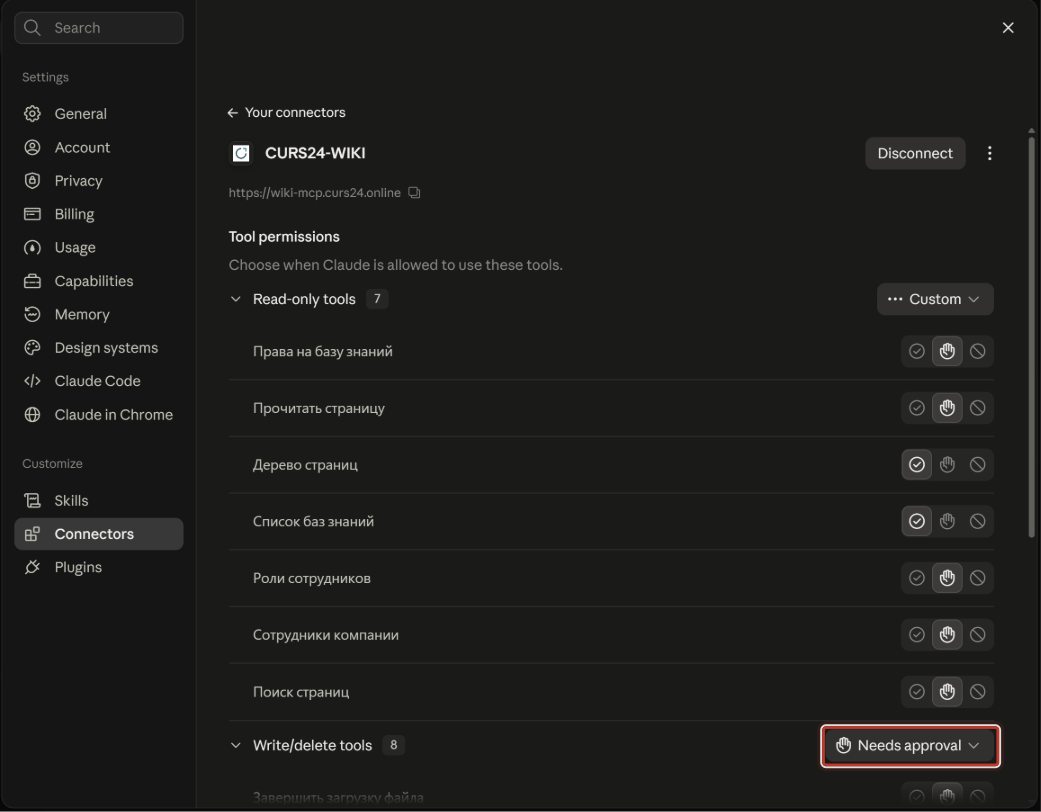
Task: Block the 'Роли сотрудников' tool
Action: pyautogui.click(x=977, y=578)
